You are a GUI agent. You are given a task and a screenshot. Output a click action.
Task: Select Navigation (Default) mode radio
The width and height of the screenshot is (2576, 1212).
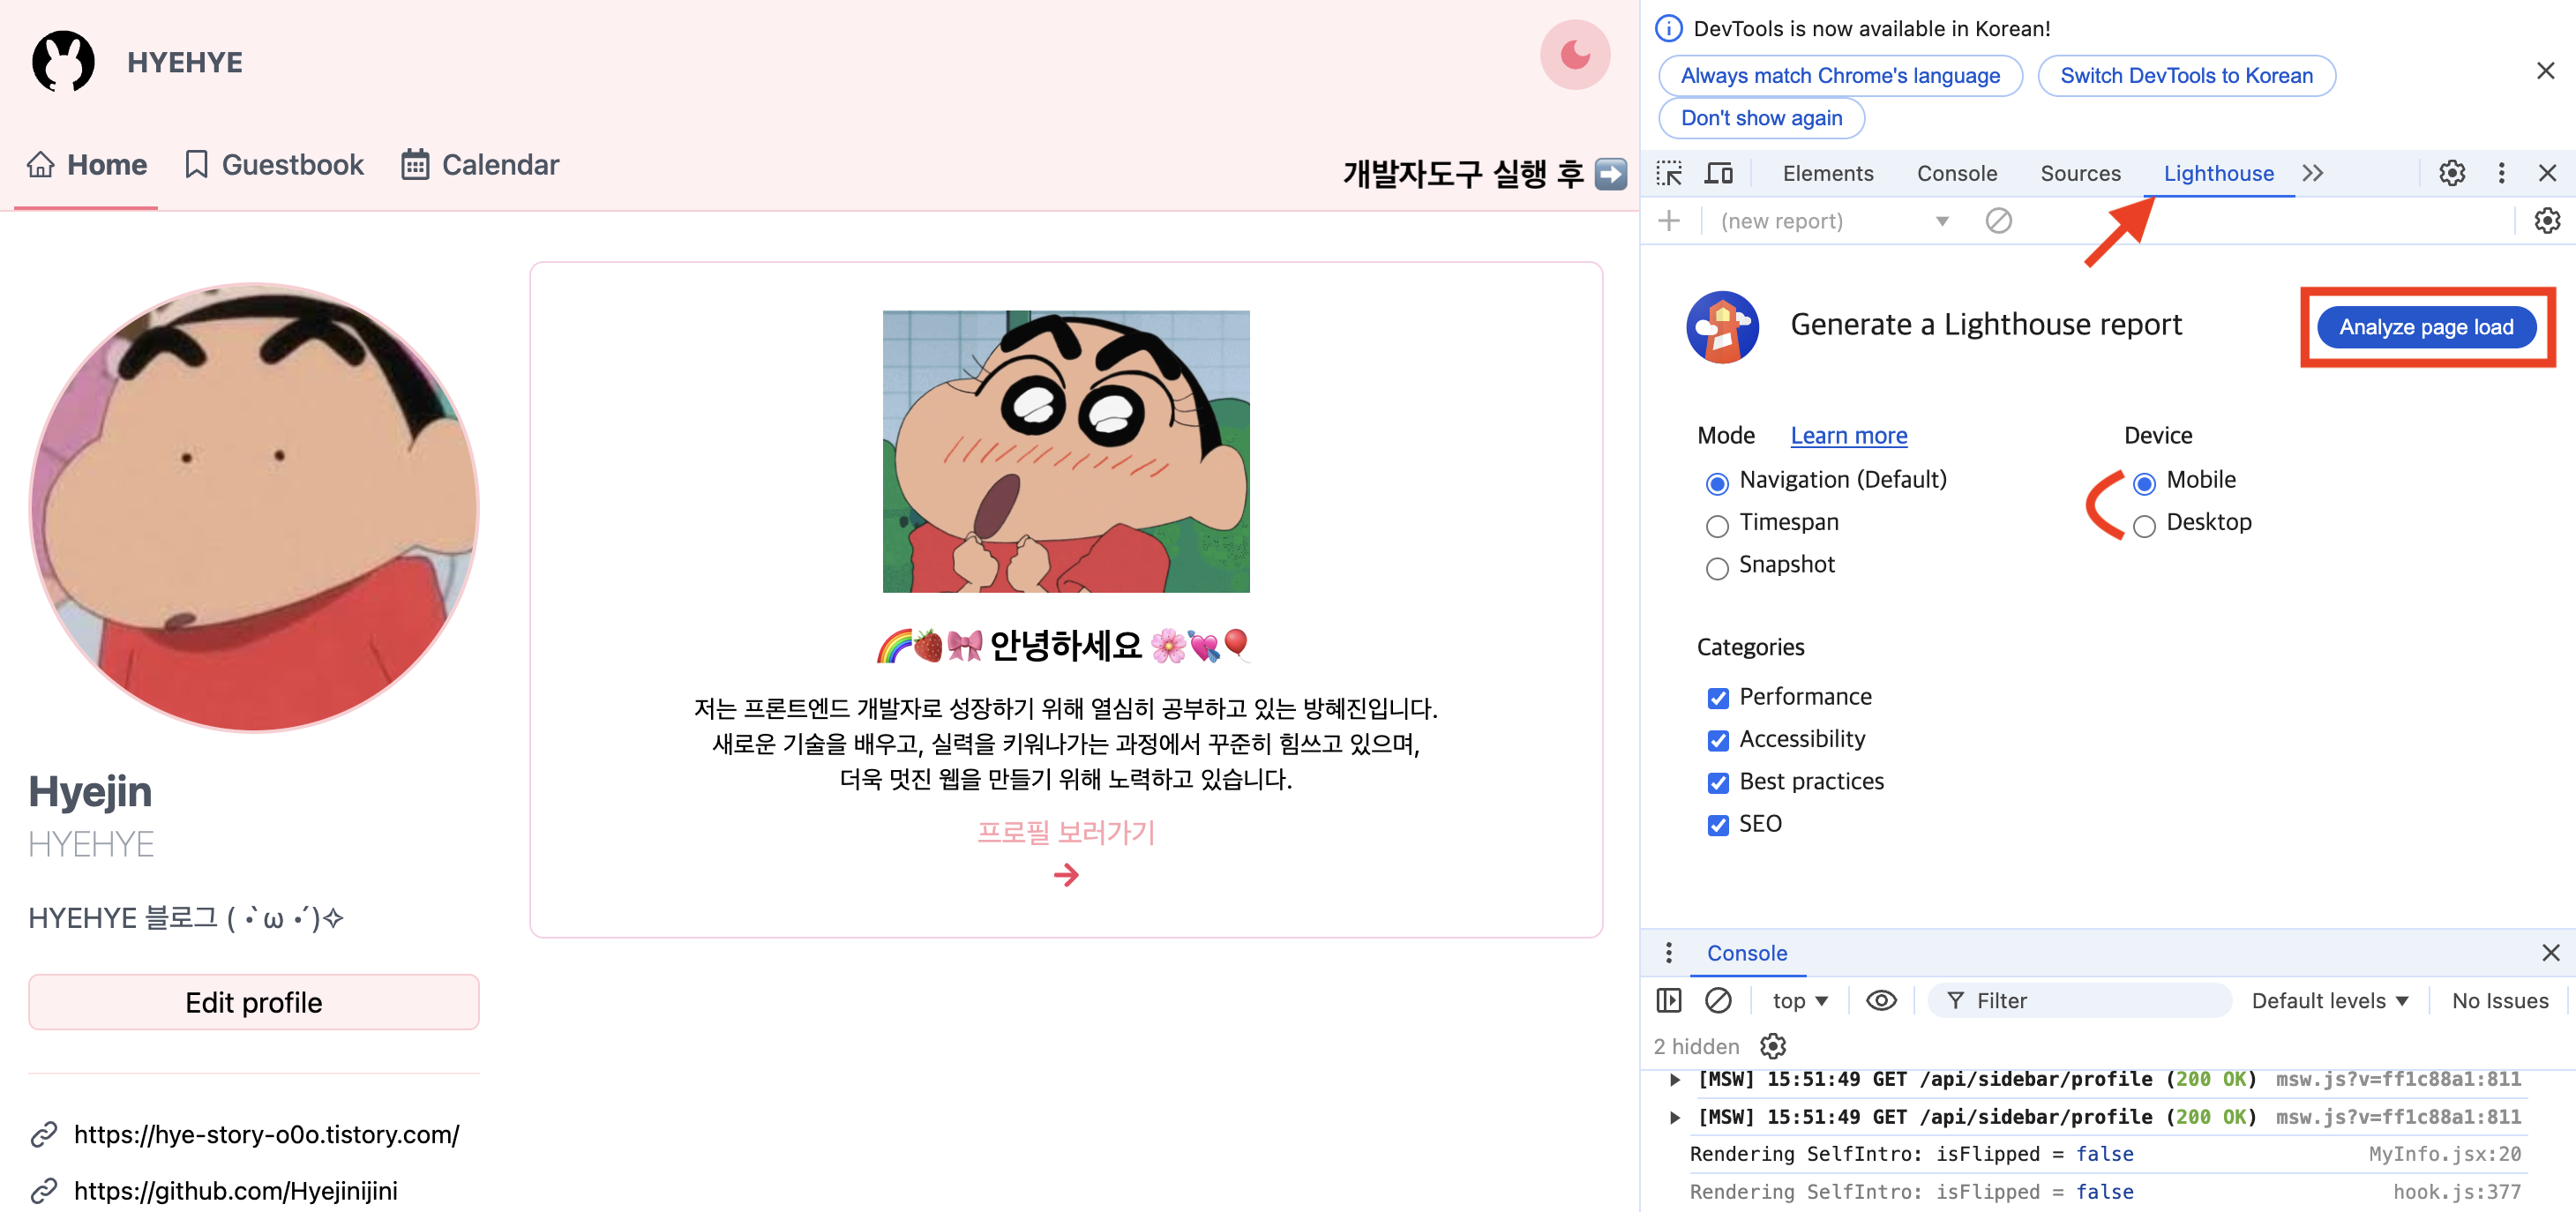click(x=1716, y=483)
